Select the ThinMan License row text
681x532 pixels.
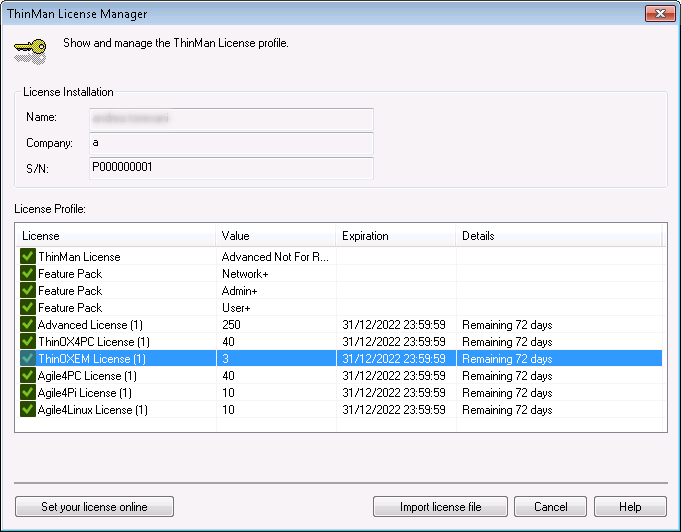pos(79,257)
